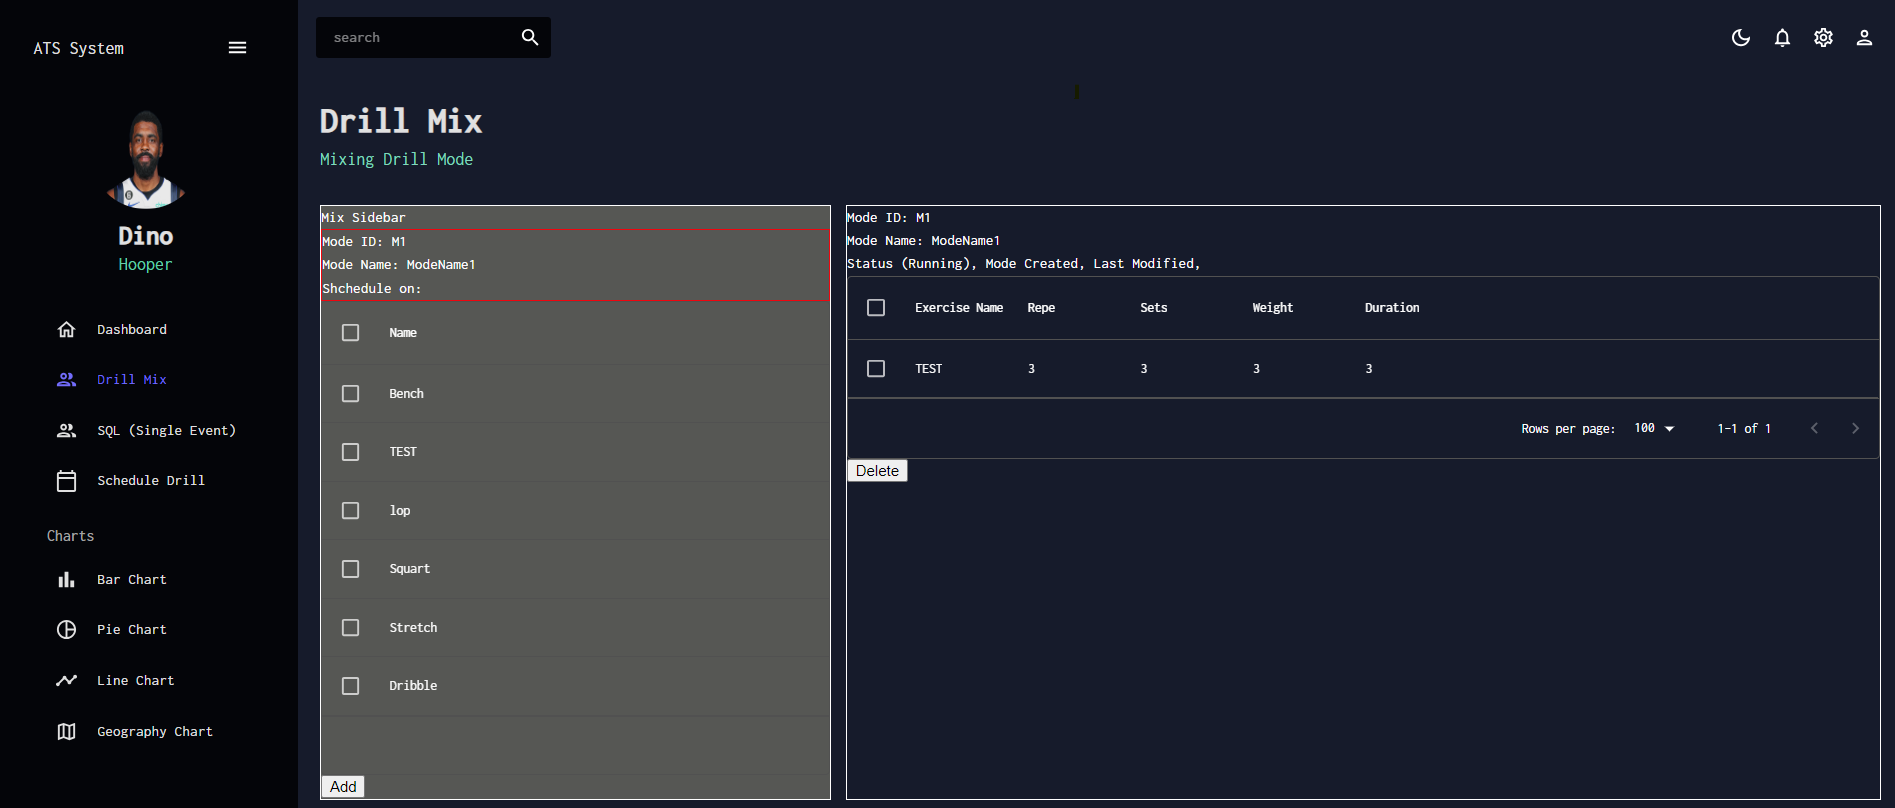
Task: Select the TEST row checkbox in mode table
Action: tap(876, 369)
